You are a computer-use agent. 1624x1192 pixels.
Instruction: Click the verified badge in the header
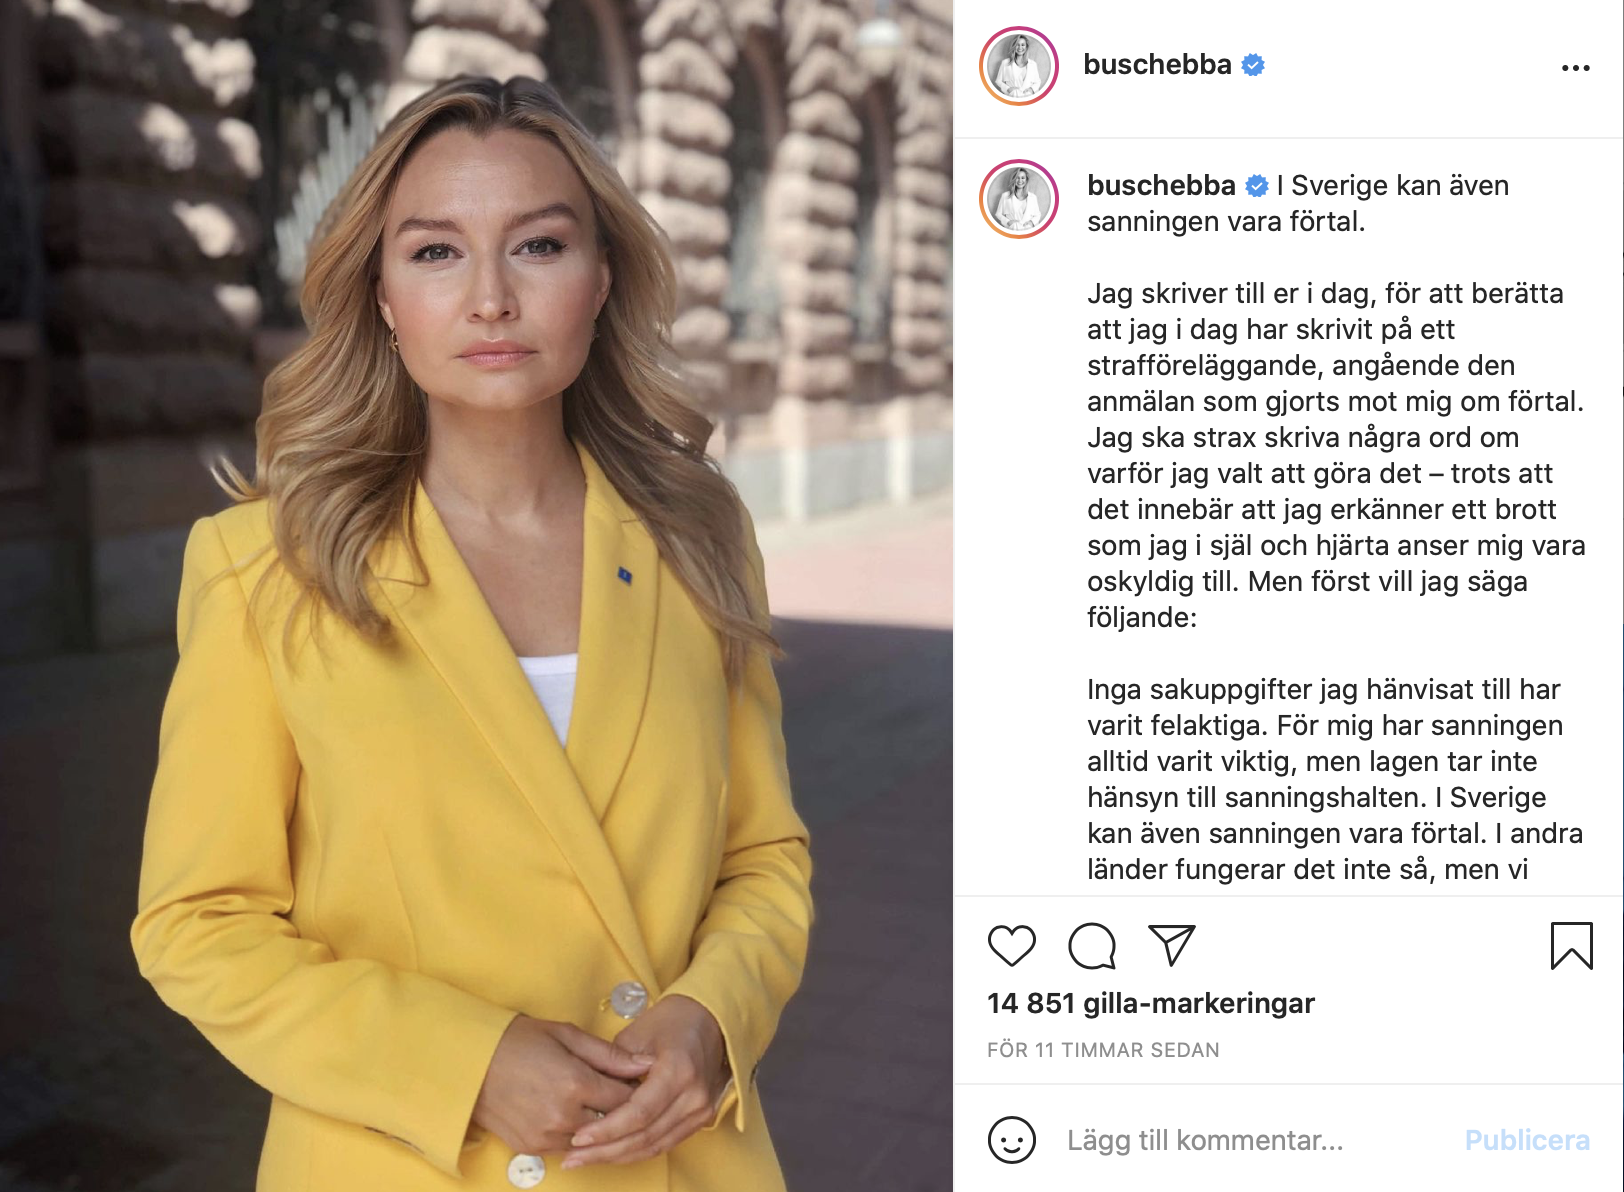coord(1253,65)
